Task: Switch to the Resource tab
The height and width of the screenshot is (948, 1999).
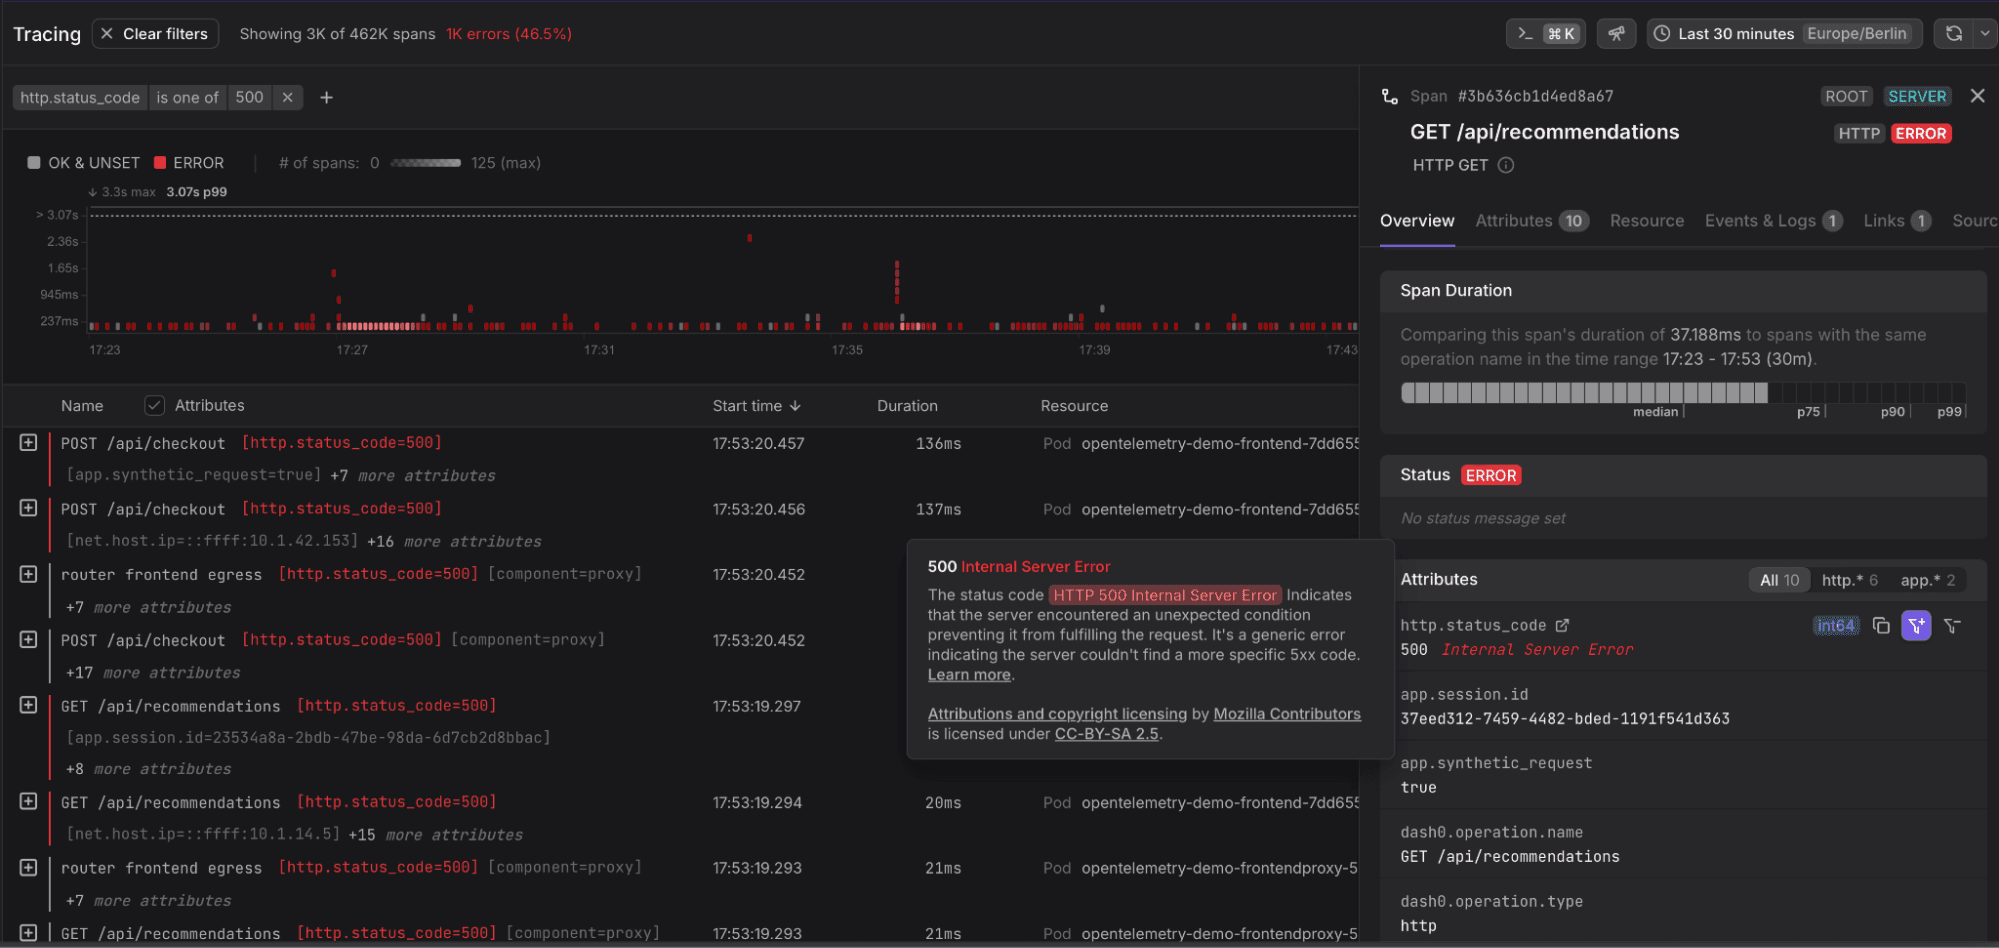Action: coord(1646,221)
